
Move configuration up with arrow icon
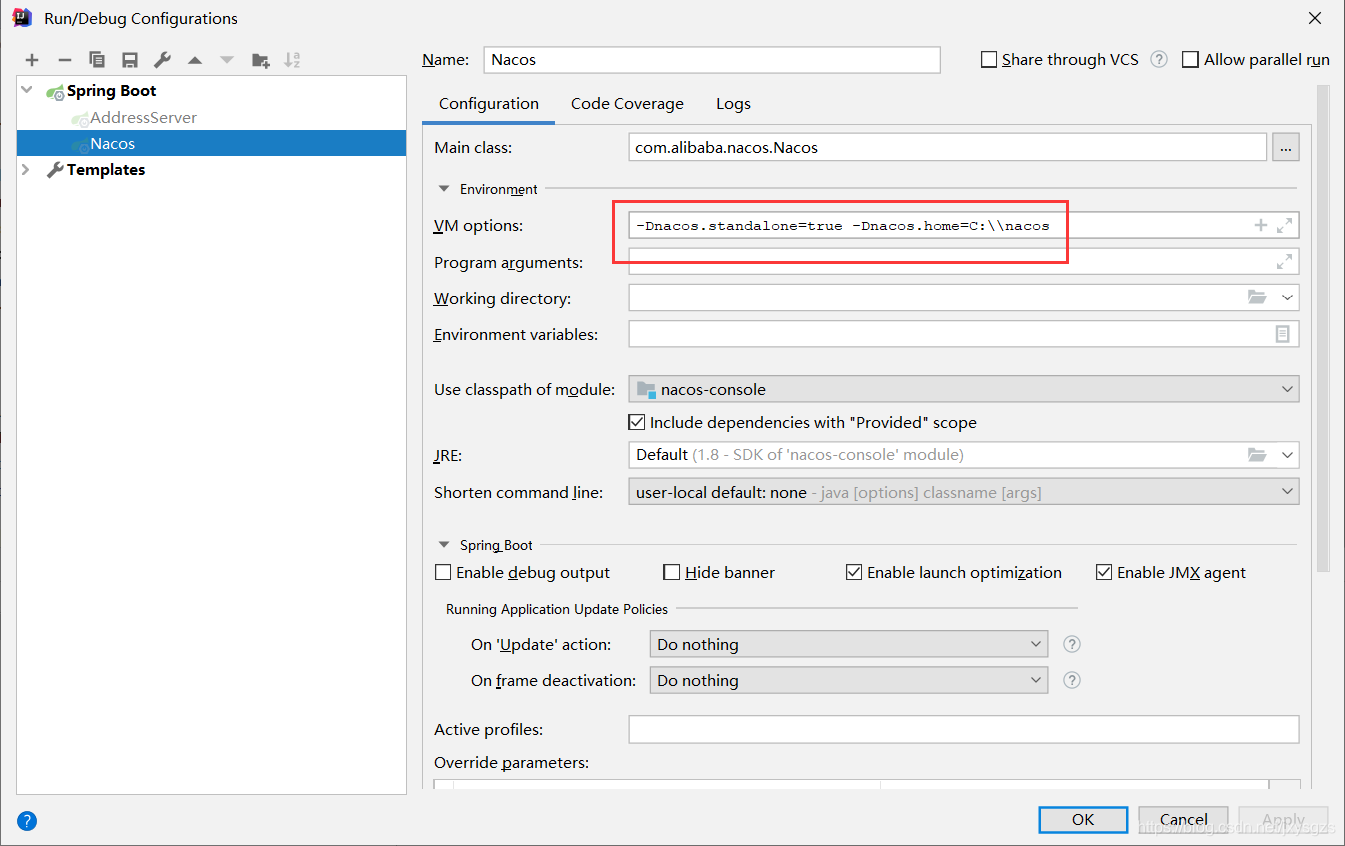point(195,60)
